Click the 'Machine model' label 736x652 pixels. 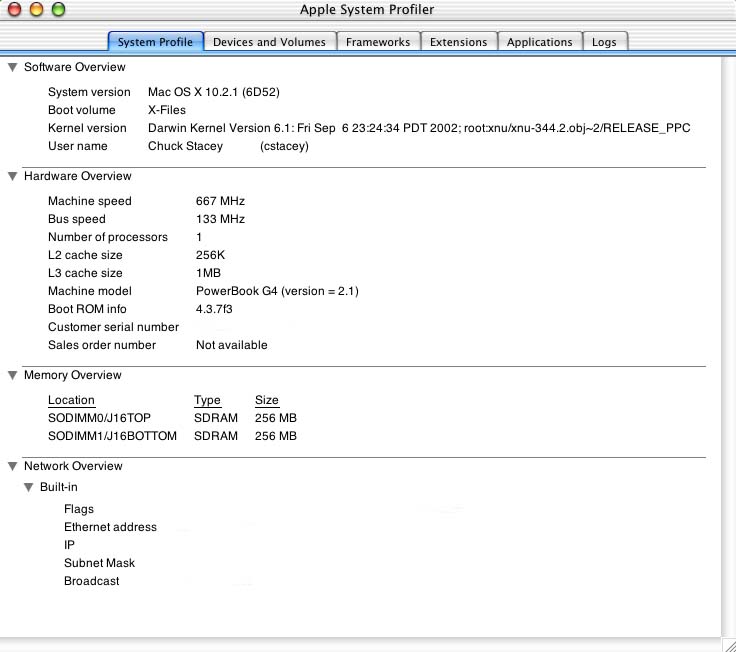click(x=90, y=291)
